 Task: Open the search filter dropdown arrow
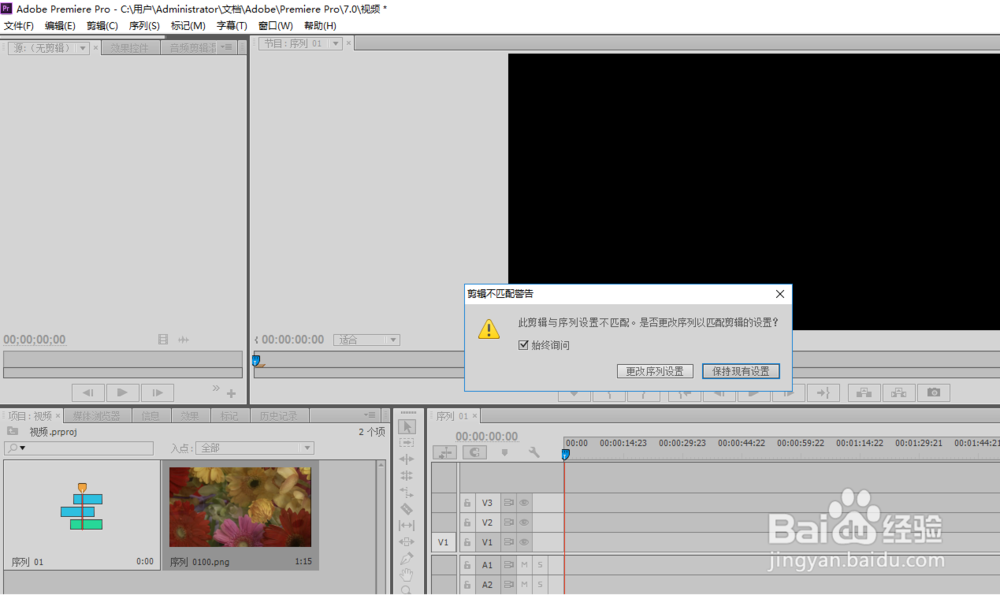click(23, 448)
